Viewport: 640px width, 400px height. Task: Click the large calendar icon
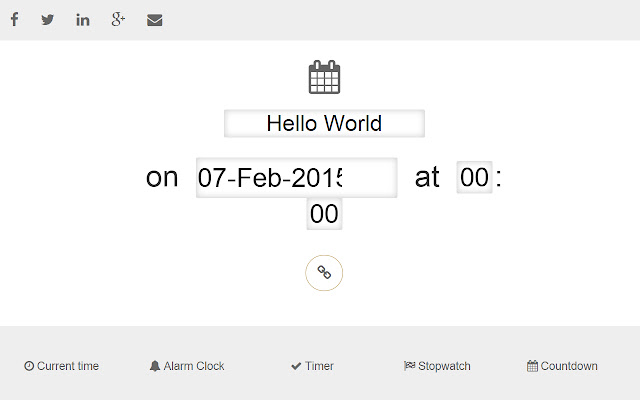324,78
